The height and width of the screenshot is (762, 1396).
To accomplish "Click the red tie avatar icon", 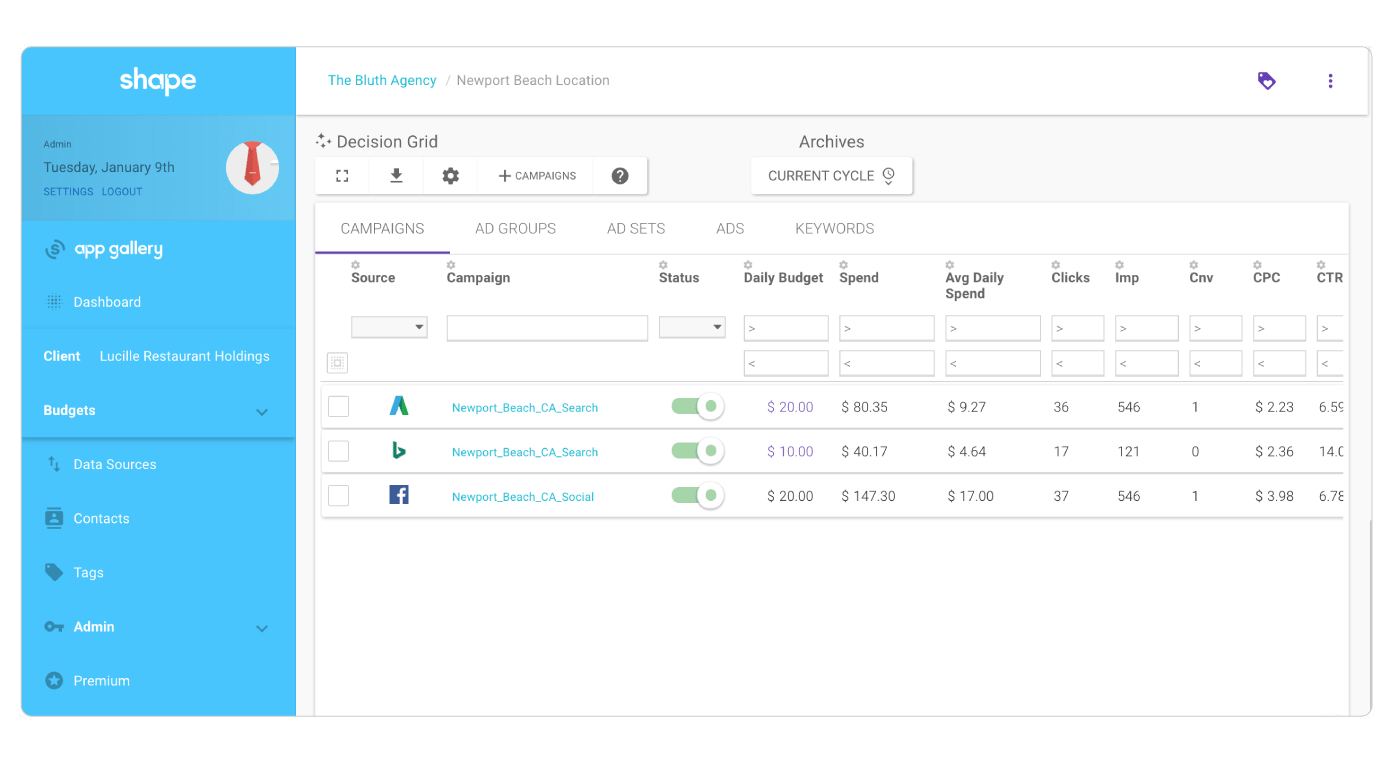I will click(x=252, y=167).
